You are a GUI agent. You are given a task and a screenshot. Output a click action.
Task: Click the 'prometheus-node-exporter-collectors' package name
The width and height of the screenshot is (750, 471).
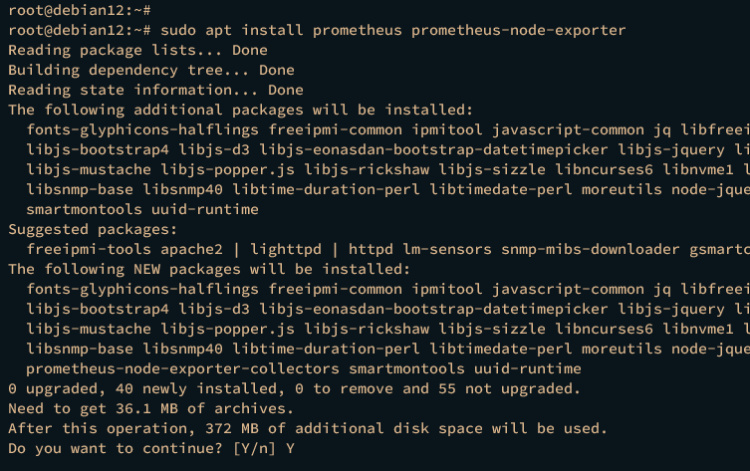[183, 369]
